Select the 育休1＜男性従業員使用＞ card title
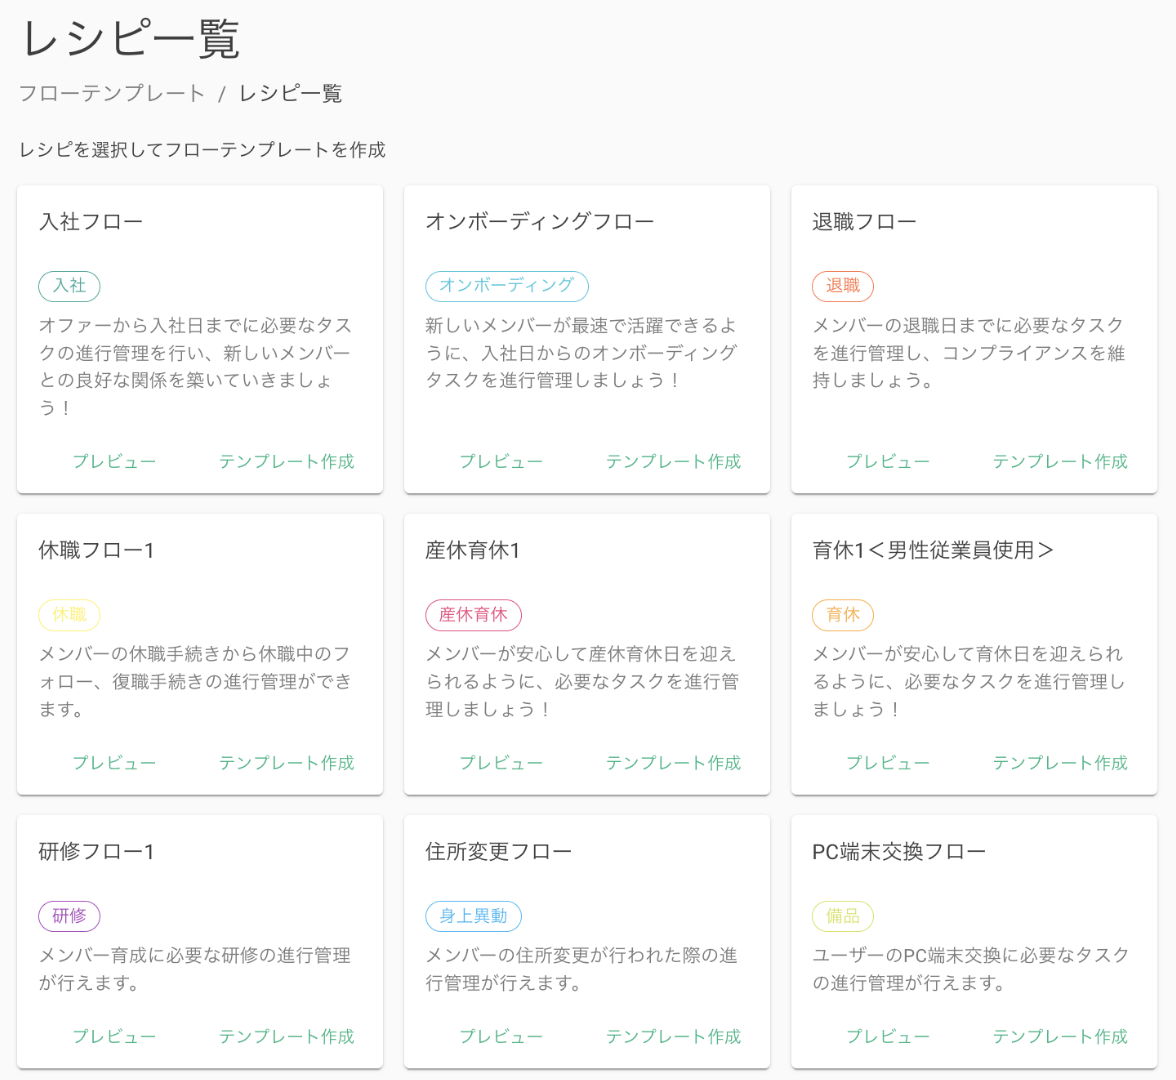The width and height of the screenshot is (1176, 1080). (933, 550)
